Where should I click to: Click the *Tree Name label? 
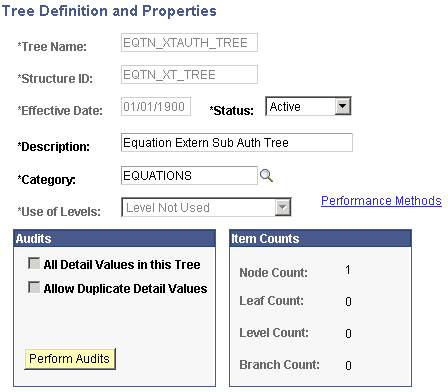click(x=52, y=47)
